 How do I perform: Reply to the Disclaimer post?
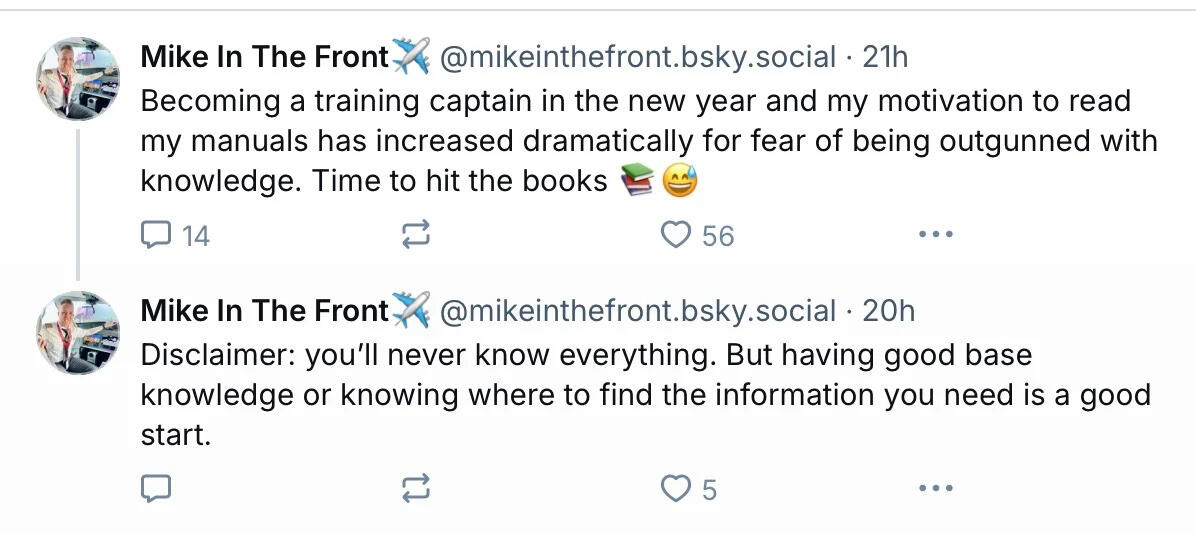click(x=157, y=489)
